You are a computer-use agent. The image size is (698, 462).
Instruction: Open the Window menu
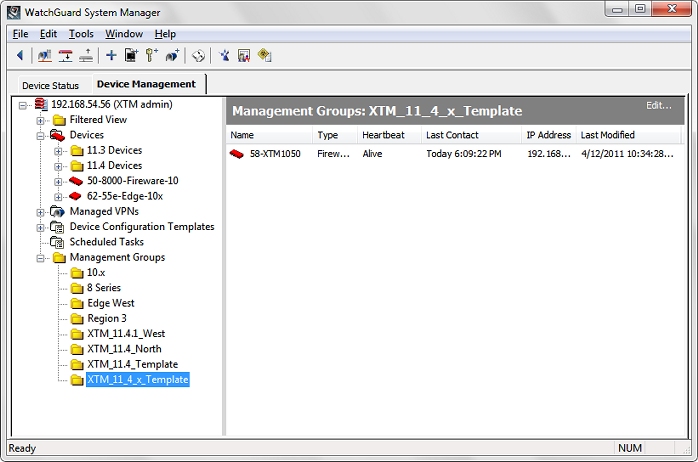[124, 34]
